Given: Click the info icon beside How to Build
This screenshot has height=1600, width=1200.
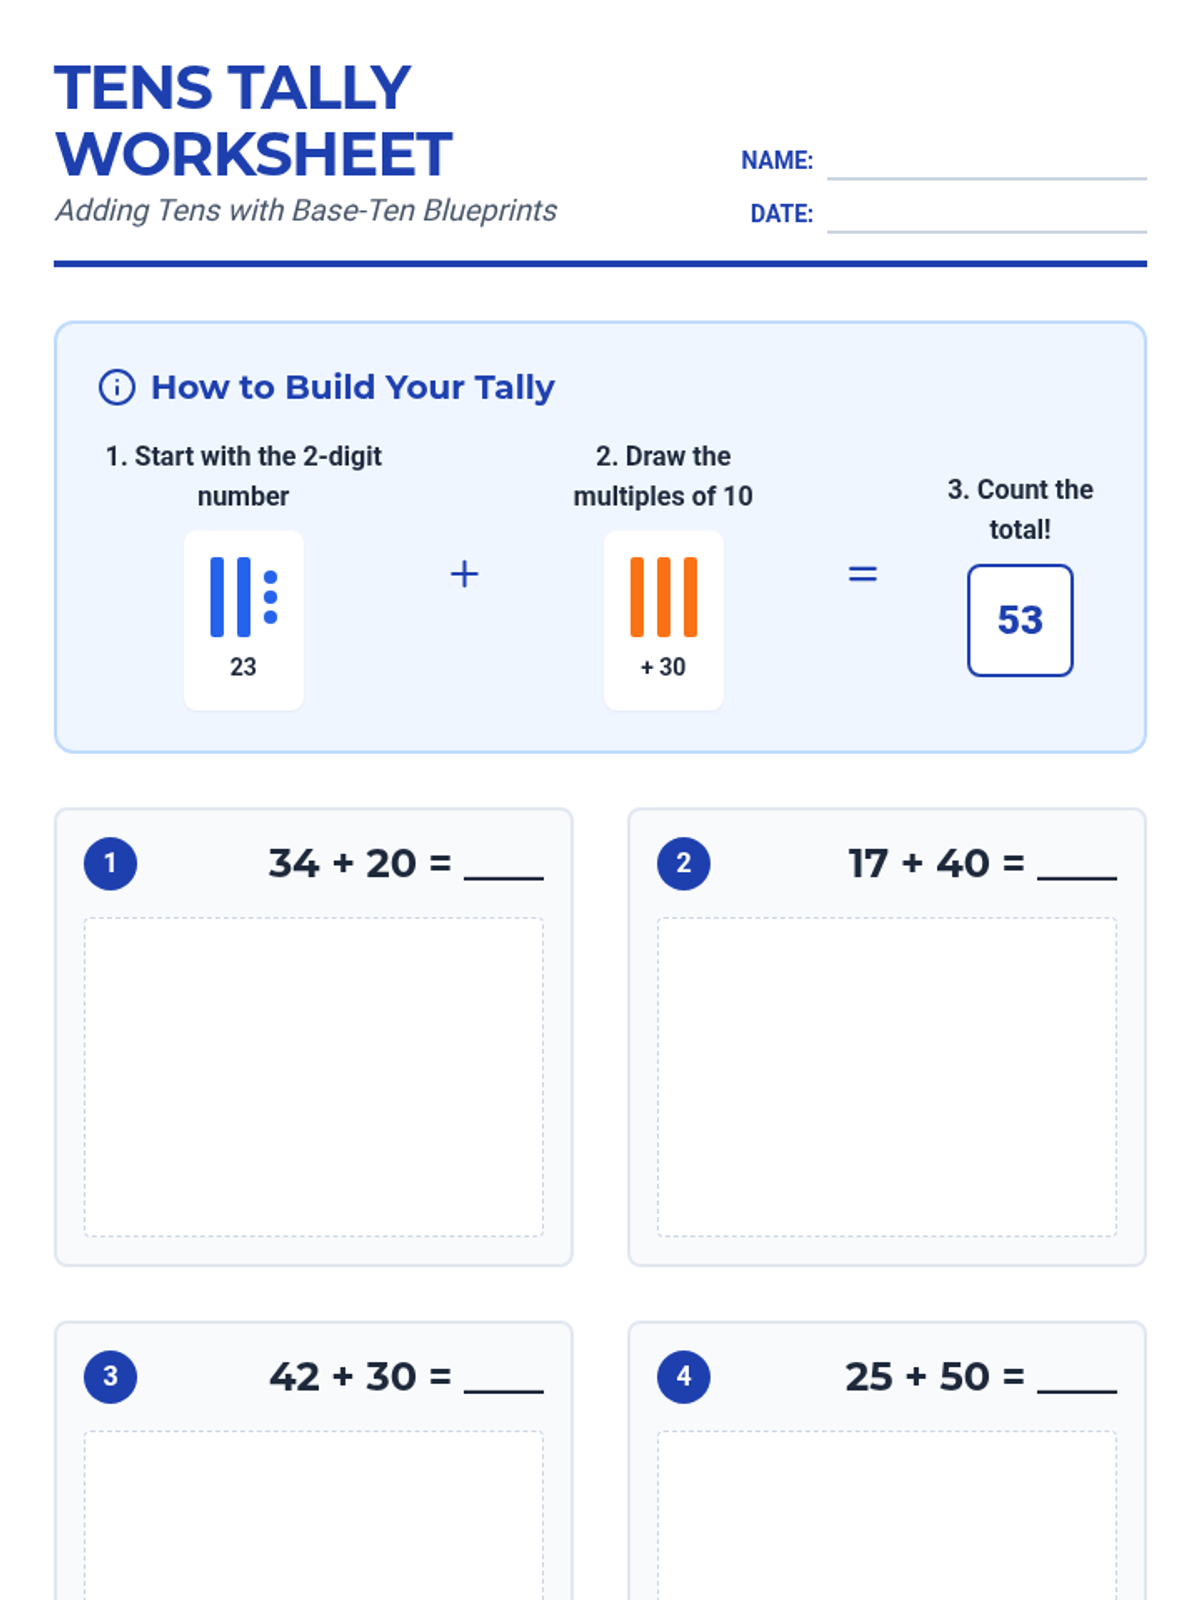Looking at the screenshot, I should [x=117, y=387].
